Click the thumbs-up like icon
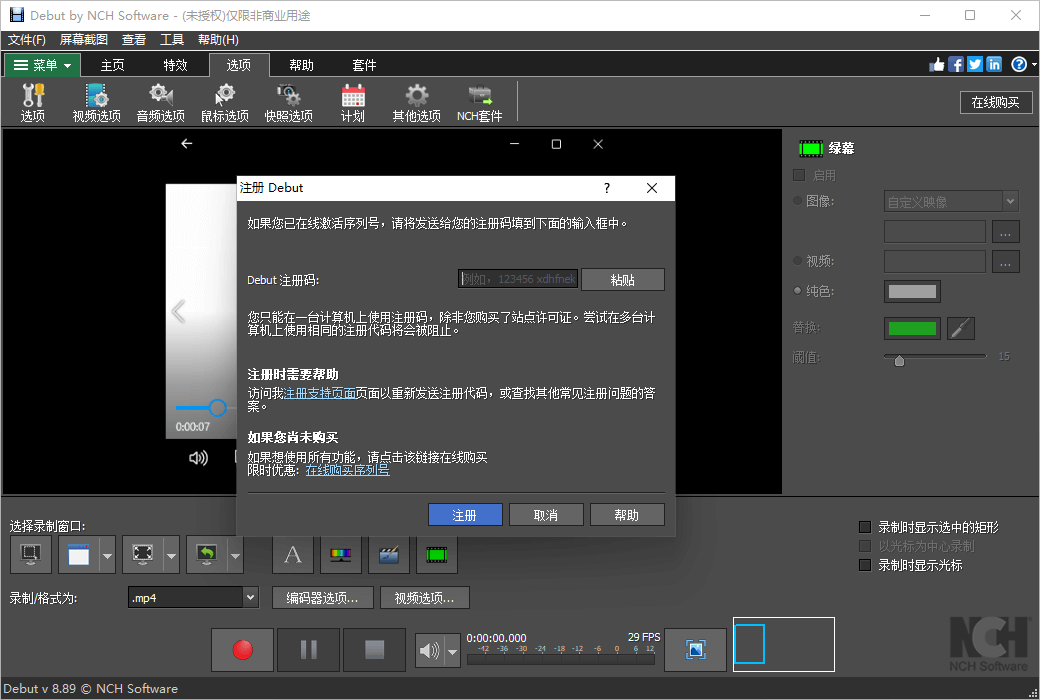 click(937, 64)
